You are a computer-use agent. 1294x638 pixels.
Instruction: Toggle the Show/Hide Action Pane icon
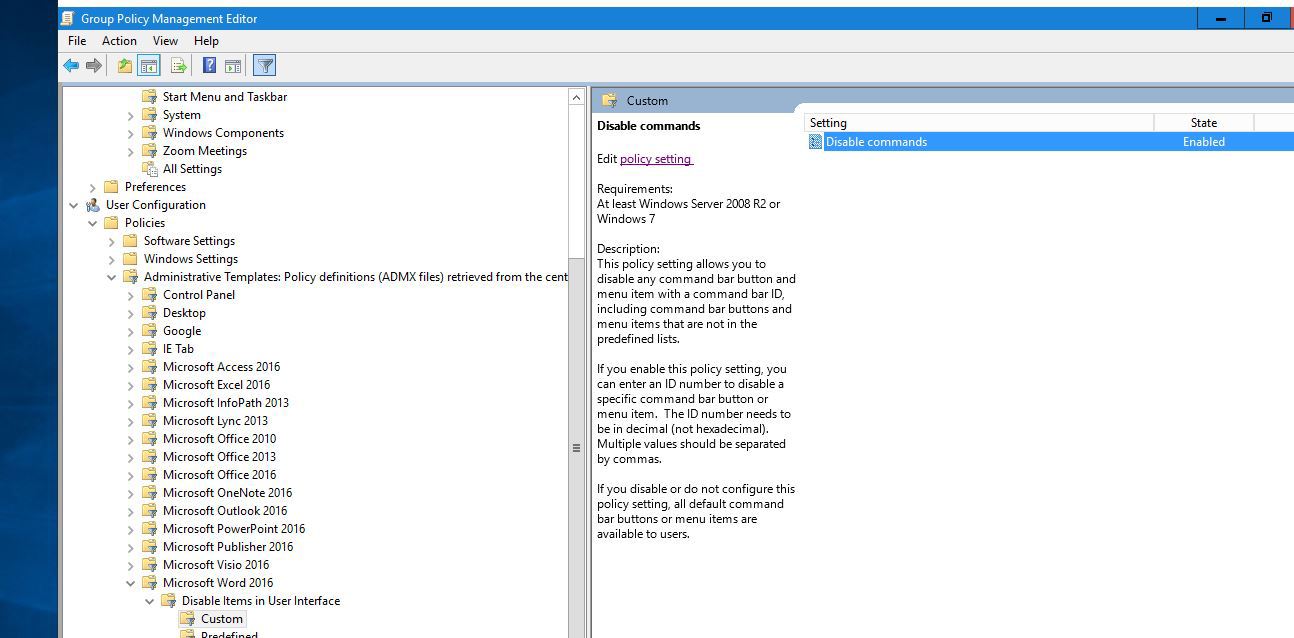[232, 66]
